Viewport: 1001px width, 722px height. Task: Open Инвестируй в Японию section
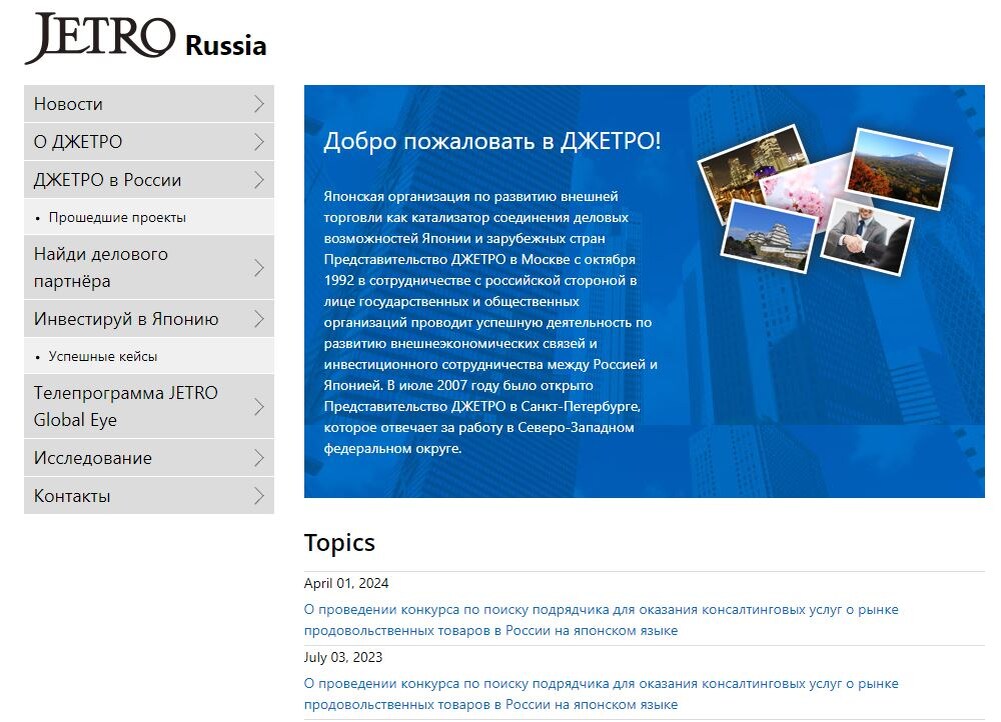tap(149, 319)
